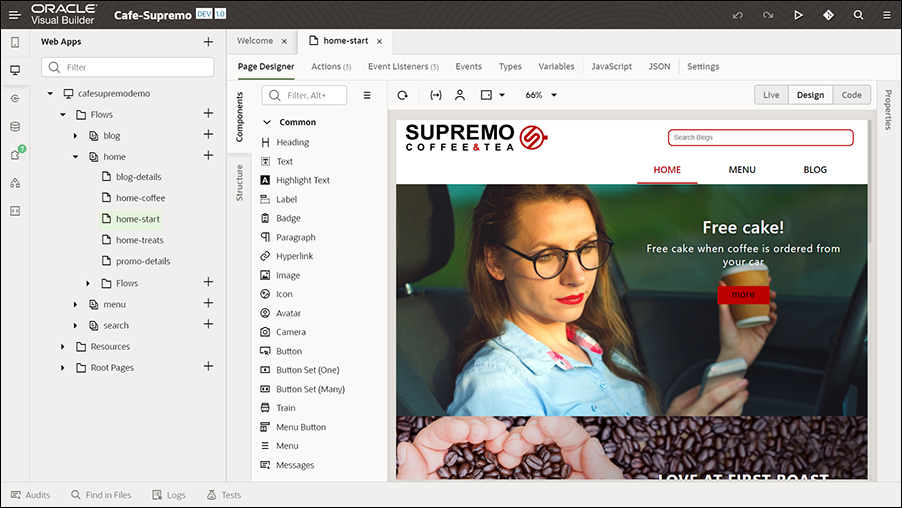Add a new web app with plus icon

tap(208, 41)
